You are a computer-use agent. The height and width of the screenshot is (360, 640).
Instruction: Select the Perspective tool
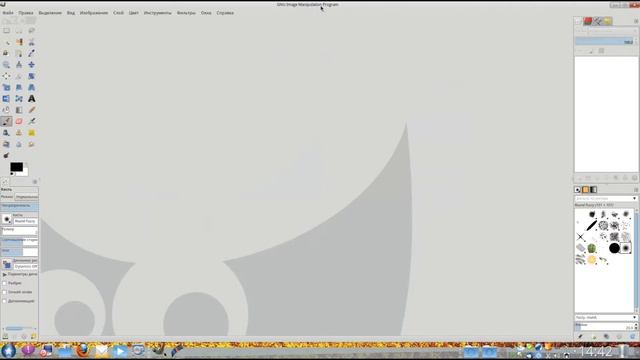[31, 87]
